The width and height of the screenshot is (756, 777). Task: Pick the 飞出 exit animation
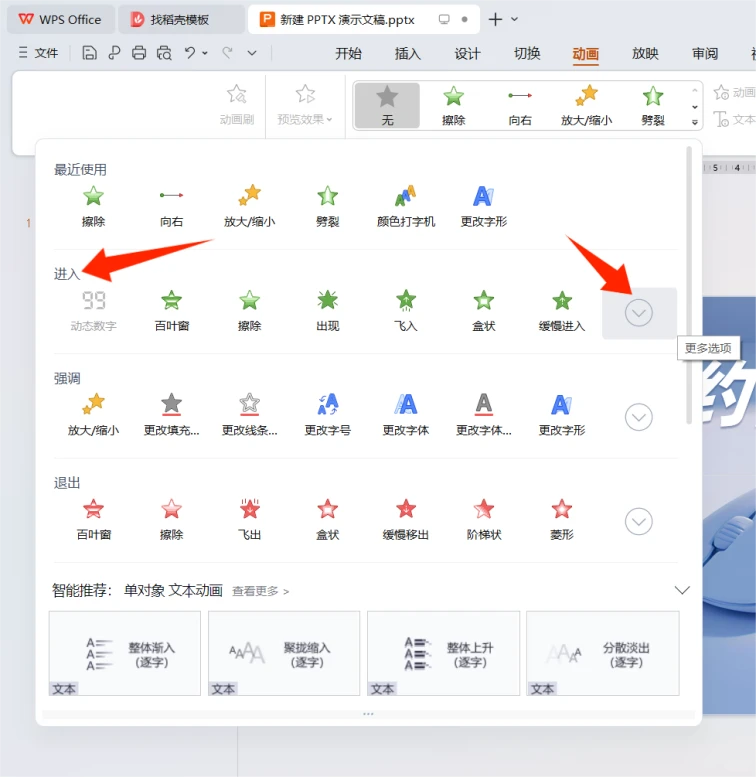pyautogui.click(x=249, y=517)
